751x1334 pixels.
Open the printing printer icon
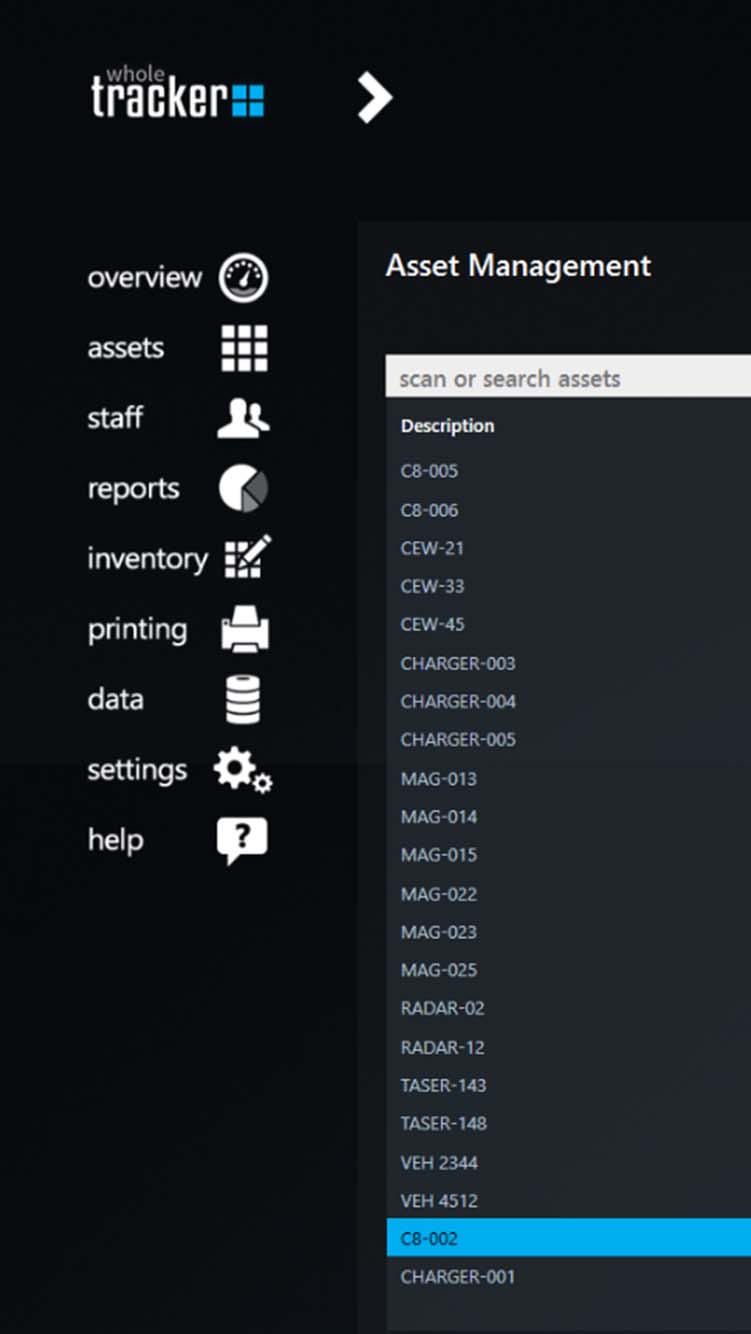[245, 629]
